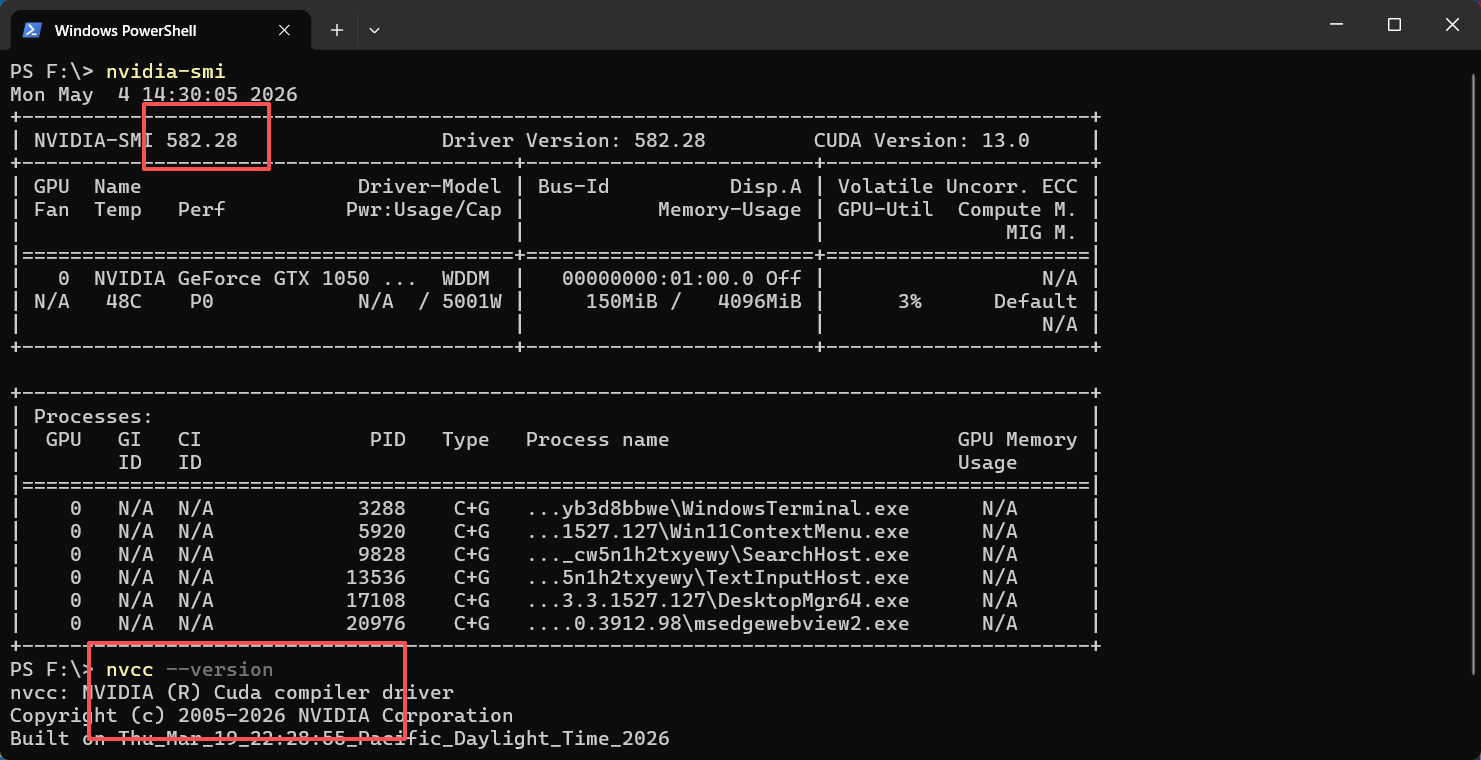Click the 'GPU-Util' column header
This screenshot has width=1481, height=760.
pos(886,209)
